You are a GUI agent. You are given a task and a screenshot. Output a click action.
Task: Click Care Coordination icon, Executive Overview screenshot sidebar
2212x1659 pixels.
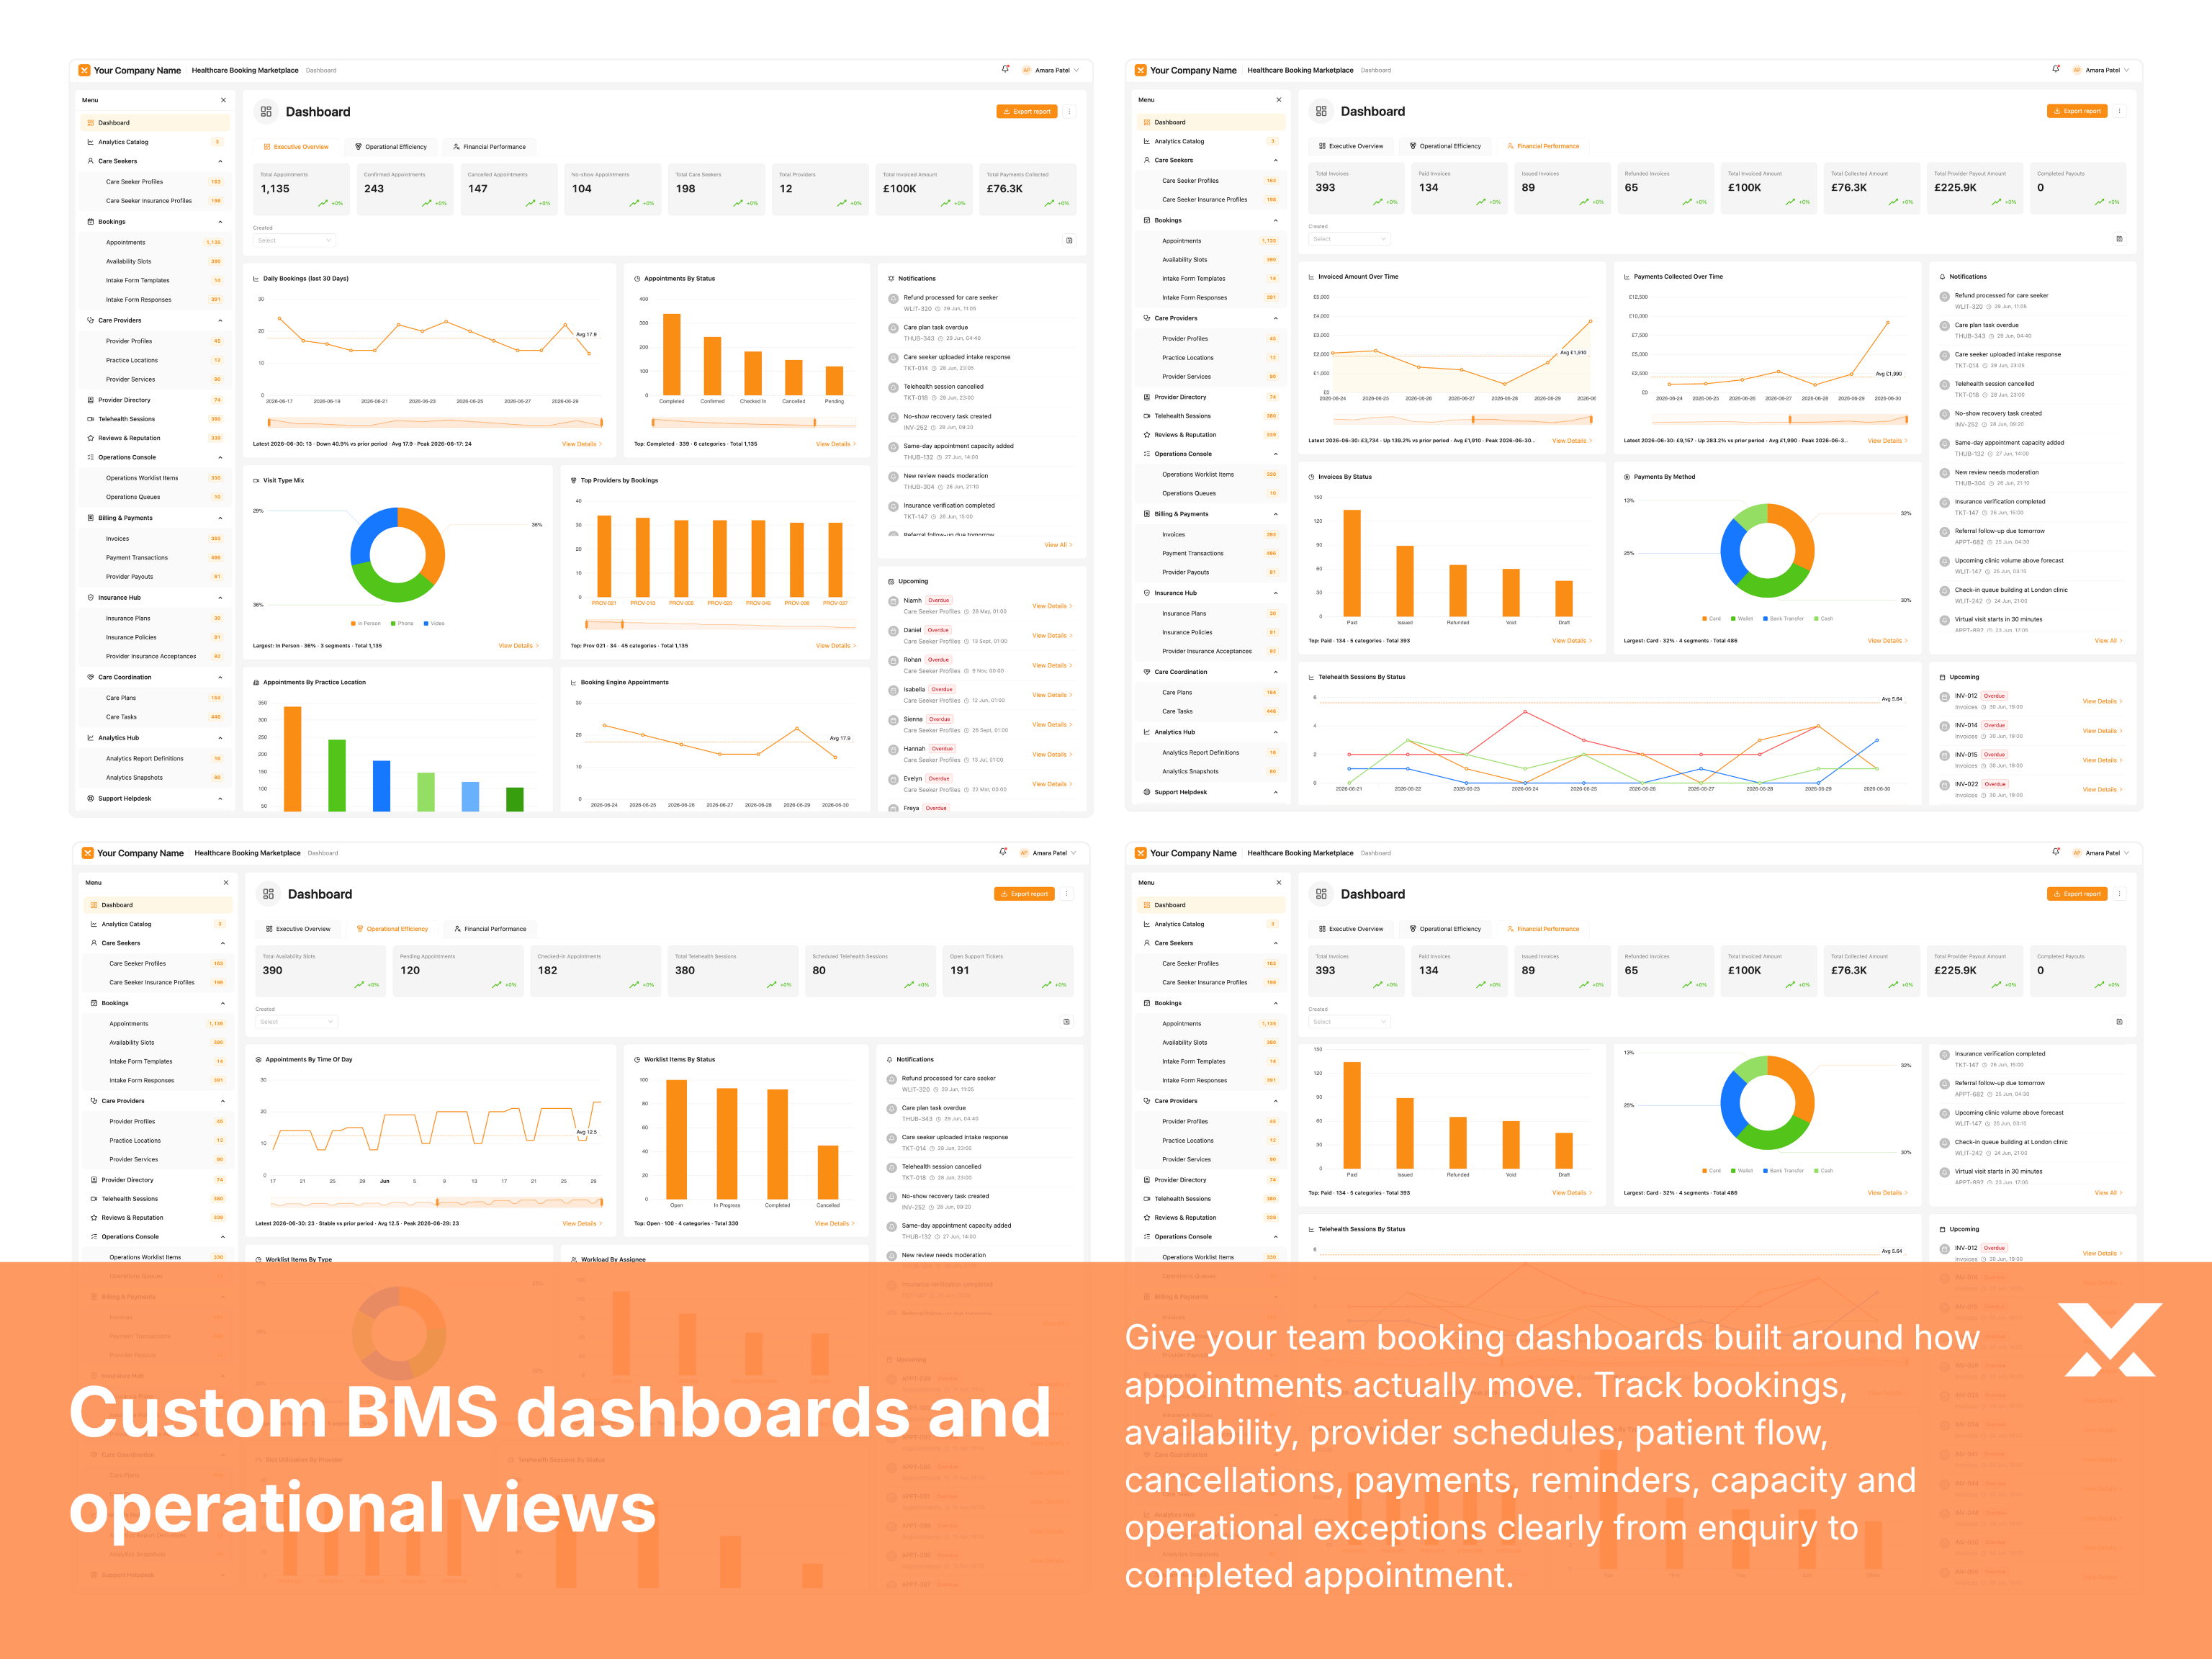click(91, 677)
